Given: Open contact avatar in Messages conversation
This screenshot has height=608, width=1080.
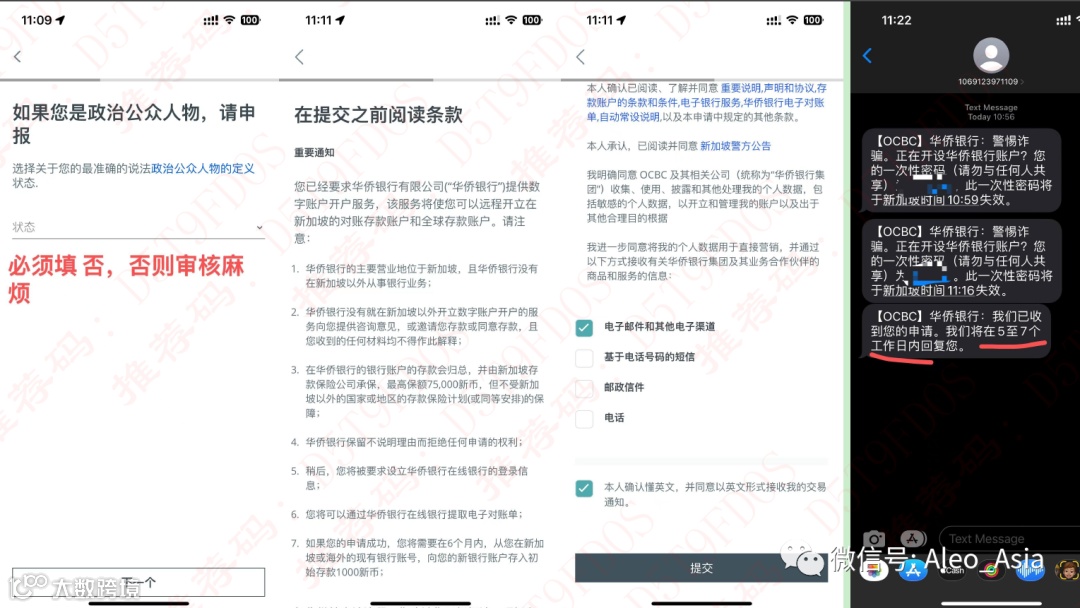Looking at the screenshot, I should point(990,55).
